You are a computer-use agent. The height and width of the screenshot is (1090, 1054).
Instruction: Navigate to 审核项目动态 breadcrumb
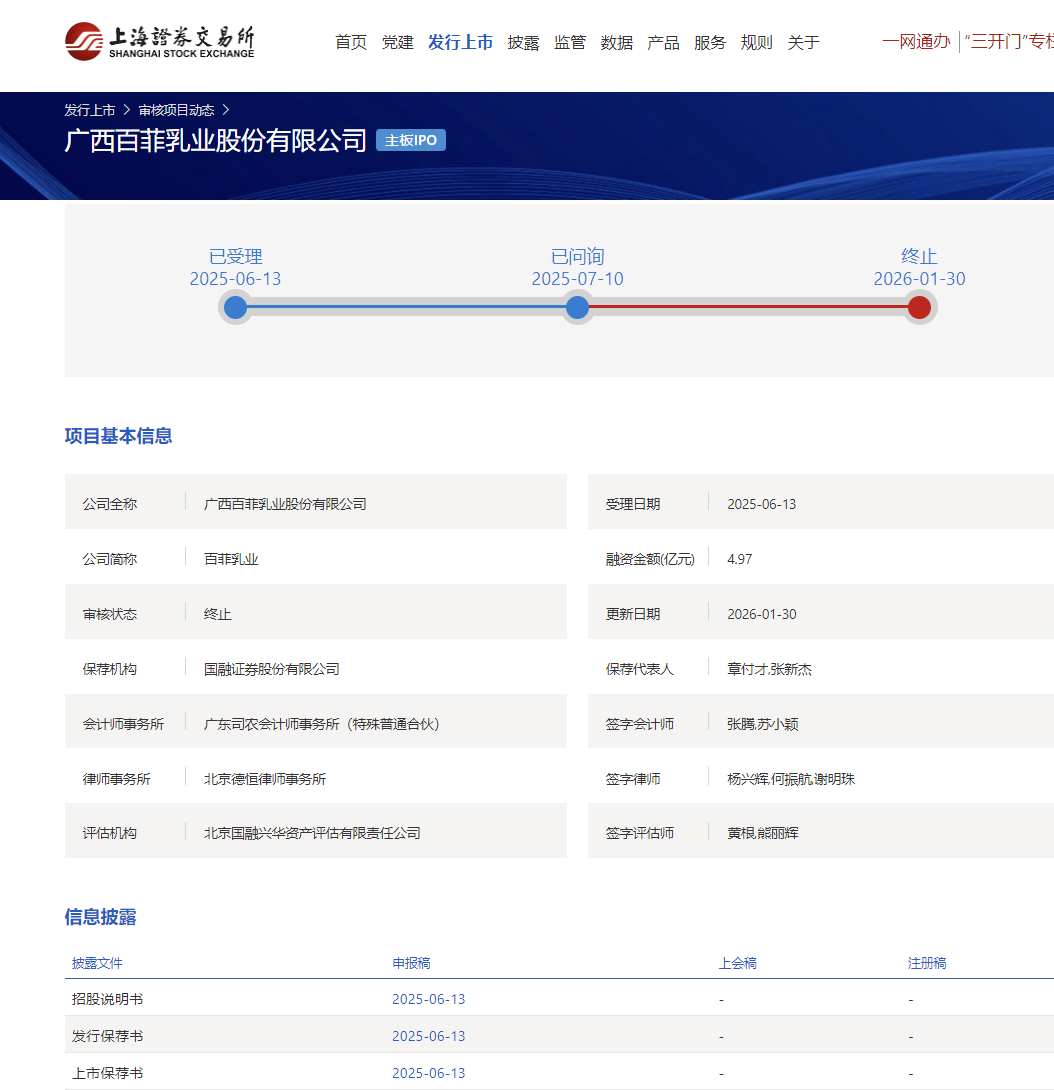(x=176, y=110)
